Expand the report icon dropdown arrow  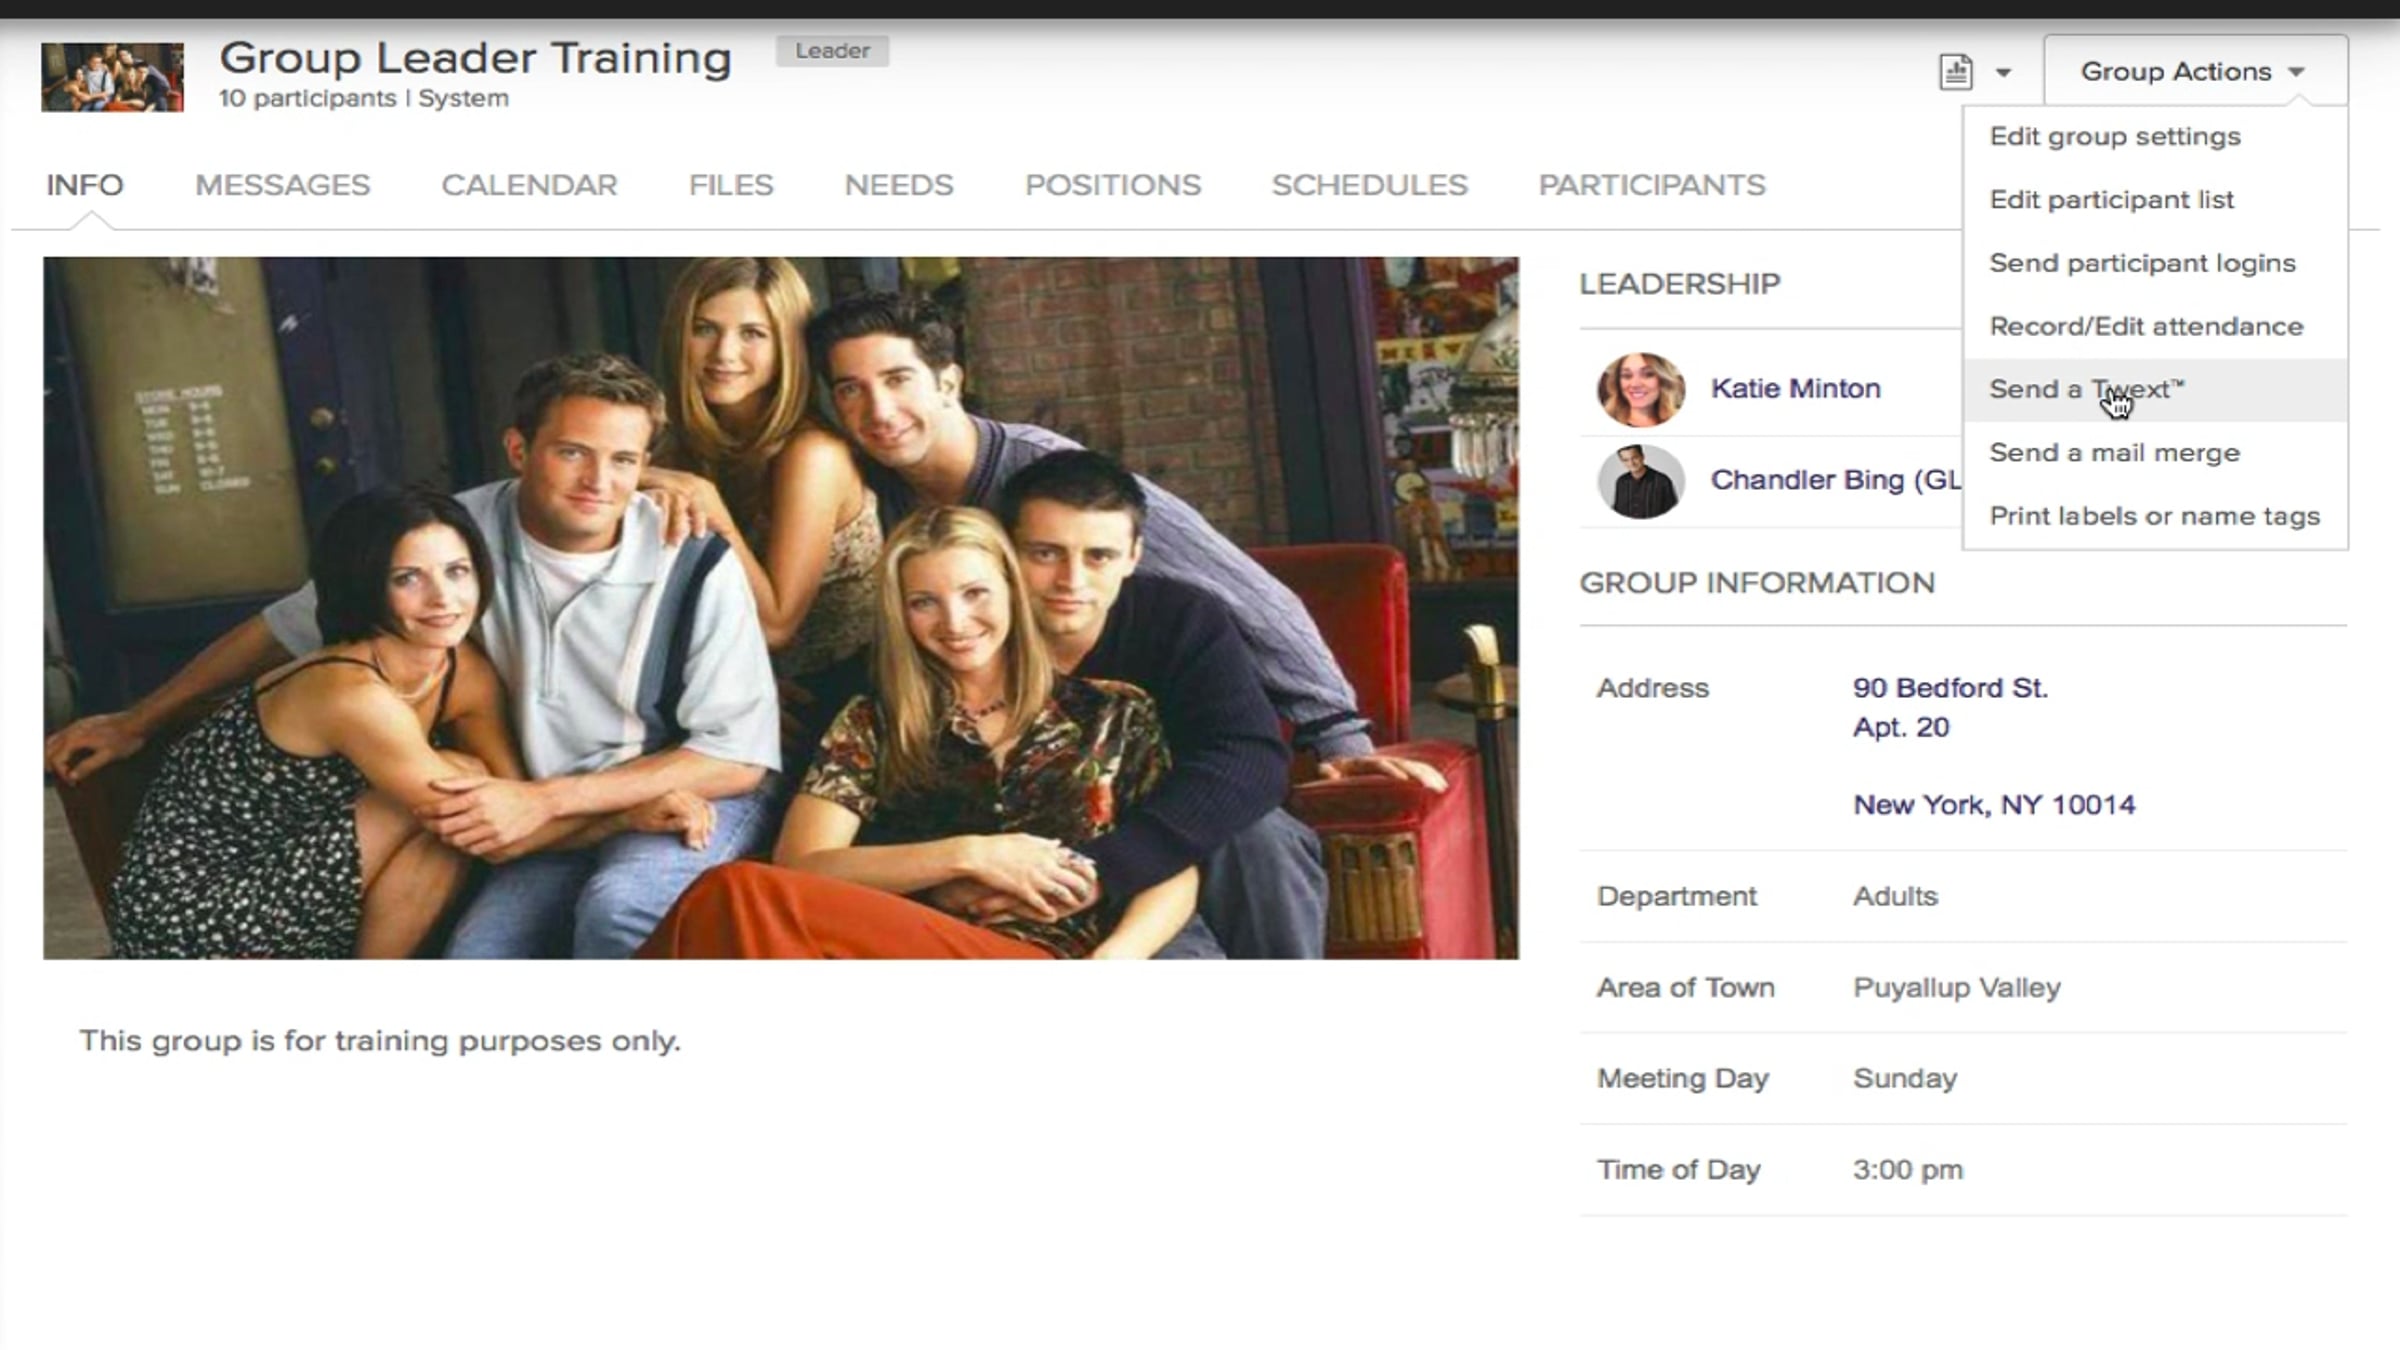2003,72
